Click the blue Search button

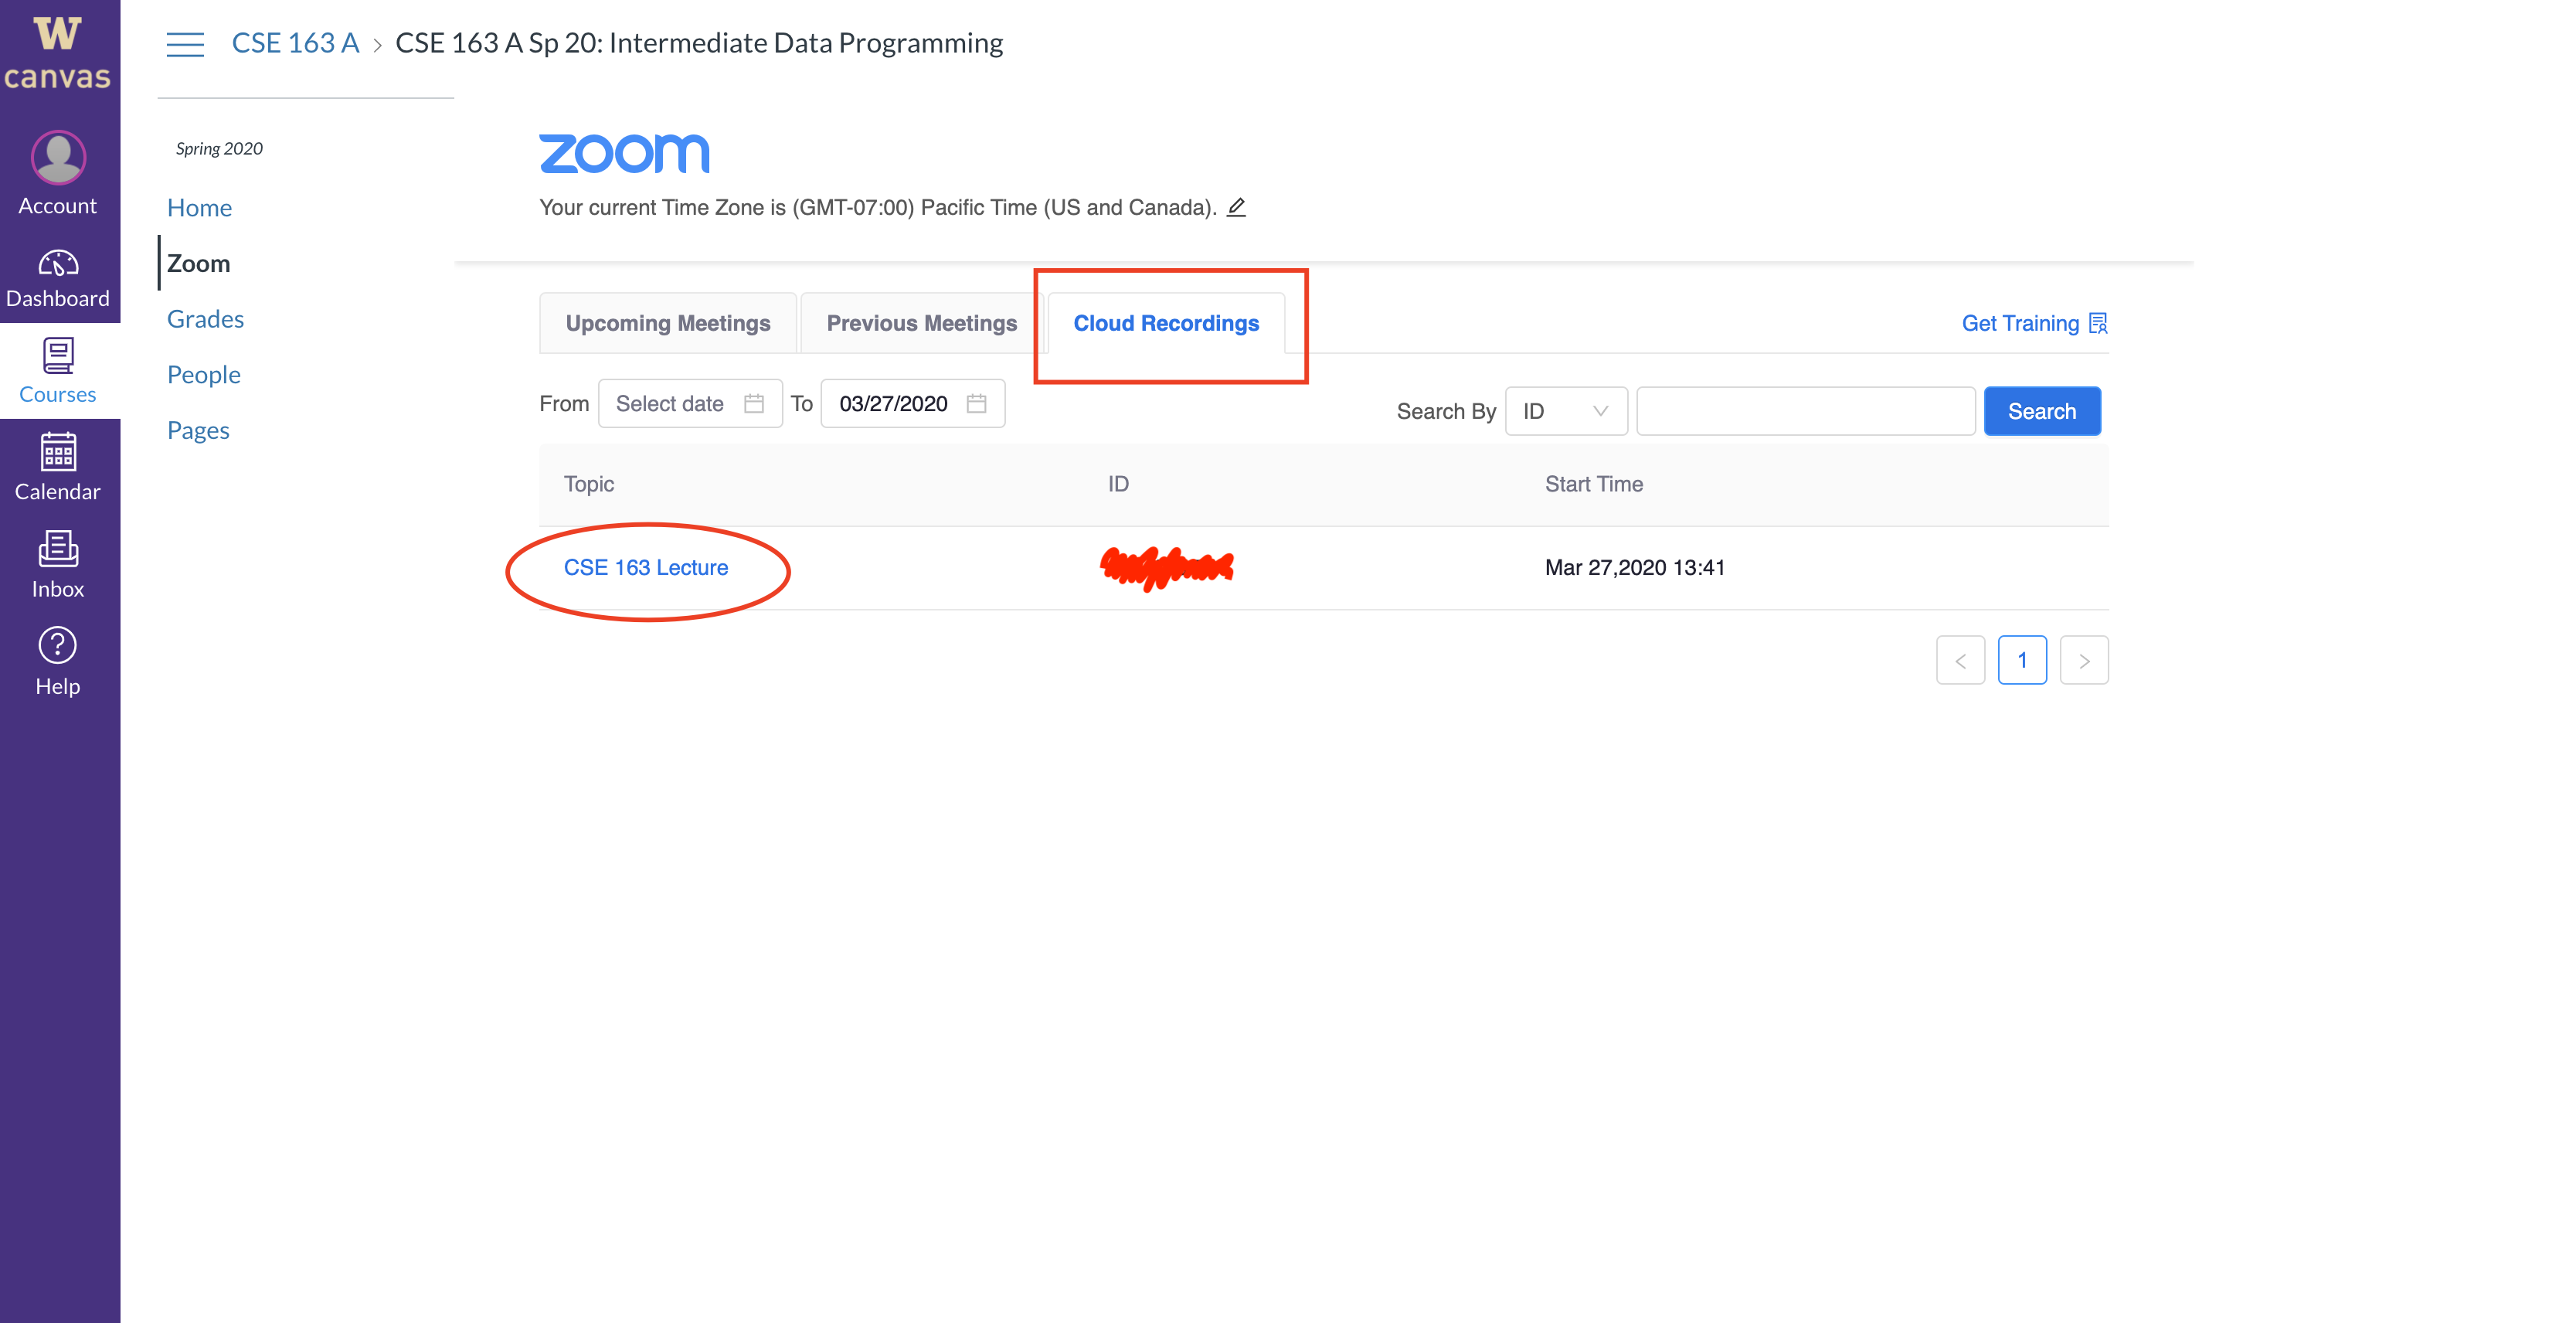[x=2042, y=411]
